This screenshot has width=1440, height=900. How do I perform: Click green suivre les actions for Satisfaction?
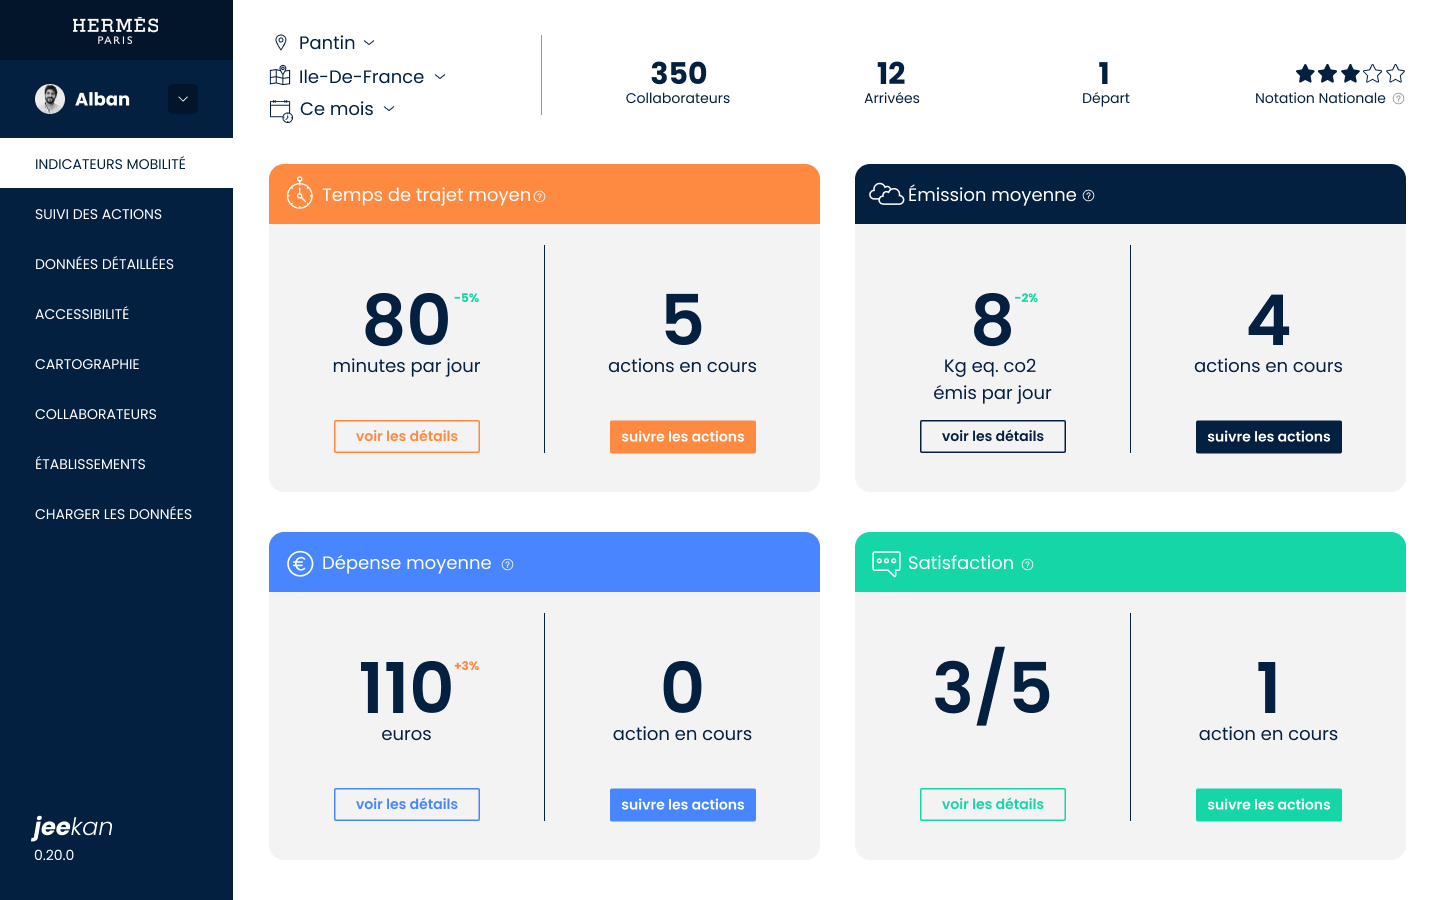tap(1268, 805)
